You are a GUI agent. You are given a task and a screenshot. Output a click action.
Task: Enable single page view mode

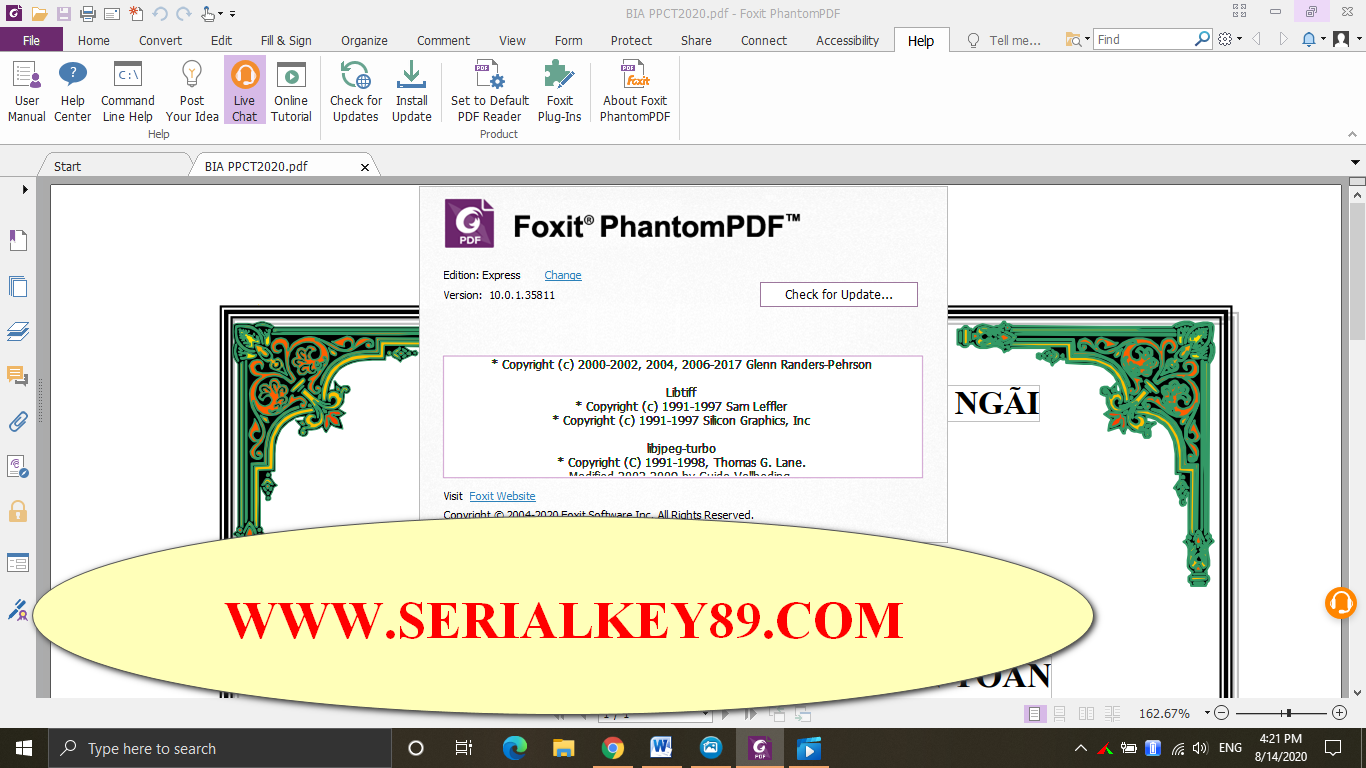click(1036, 714)
